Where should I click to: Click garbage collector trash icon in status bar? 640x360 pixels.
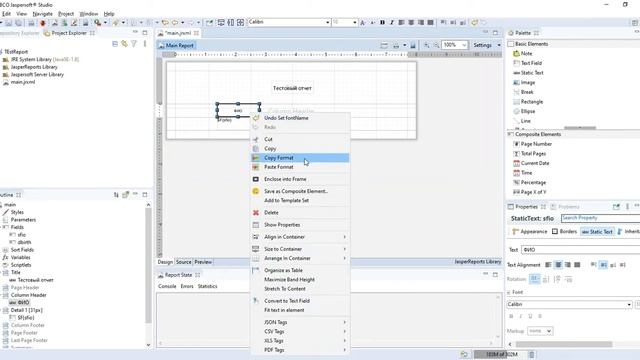tap(531, 355)
